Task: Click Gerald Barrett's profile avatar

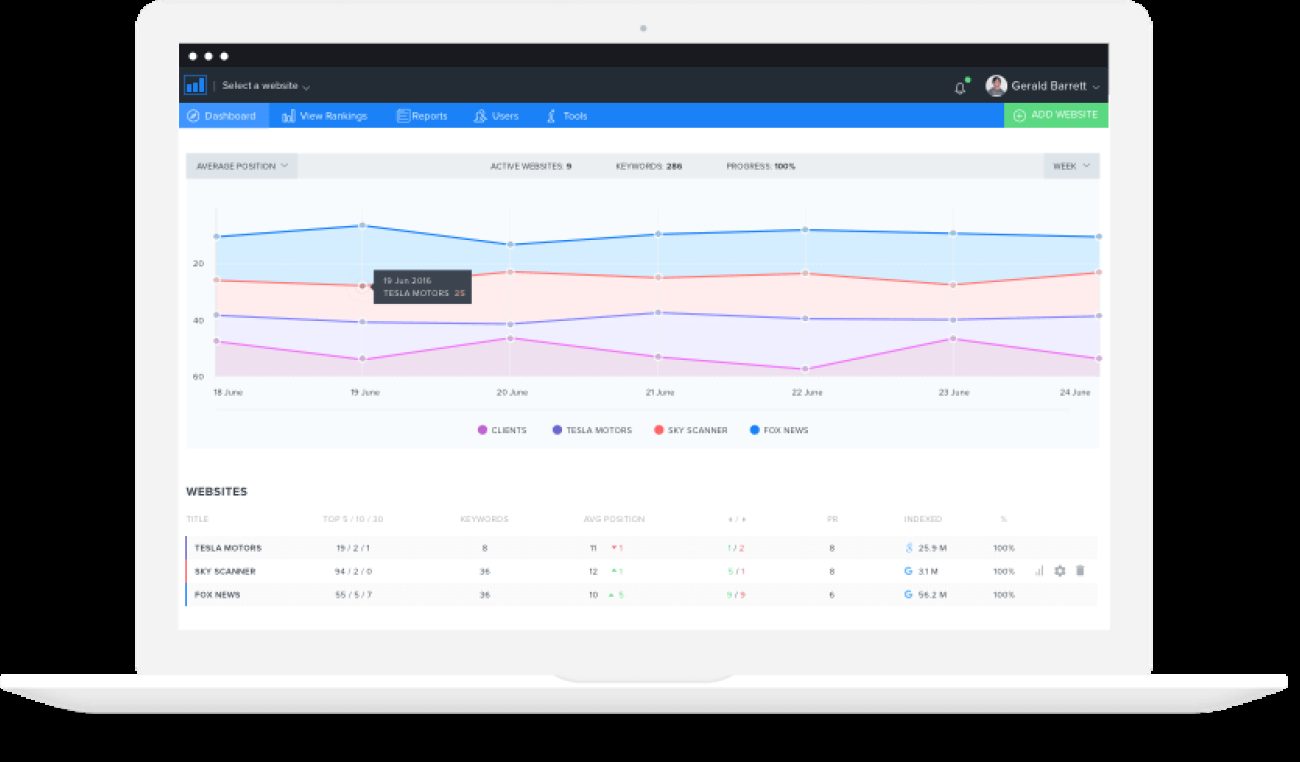Action: tap(995, 86)
